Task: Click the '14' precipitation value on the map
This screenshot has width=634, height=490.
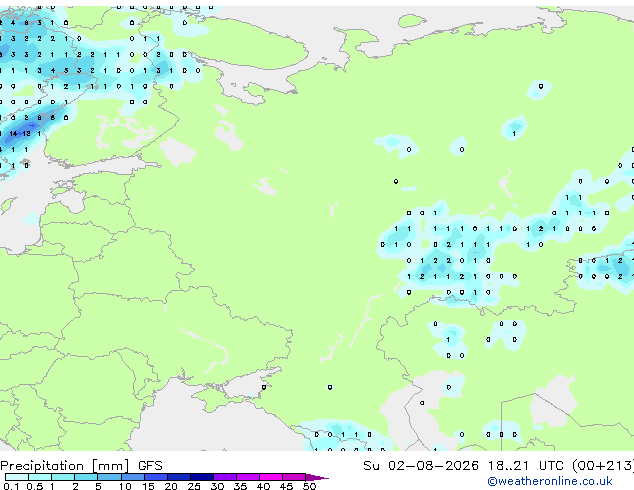Action: (13, 133)
